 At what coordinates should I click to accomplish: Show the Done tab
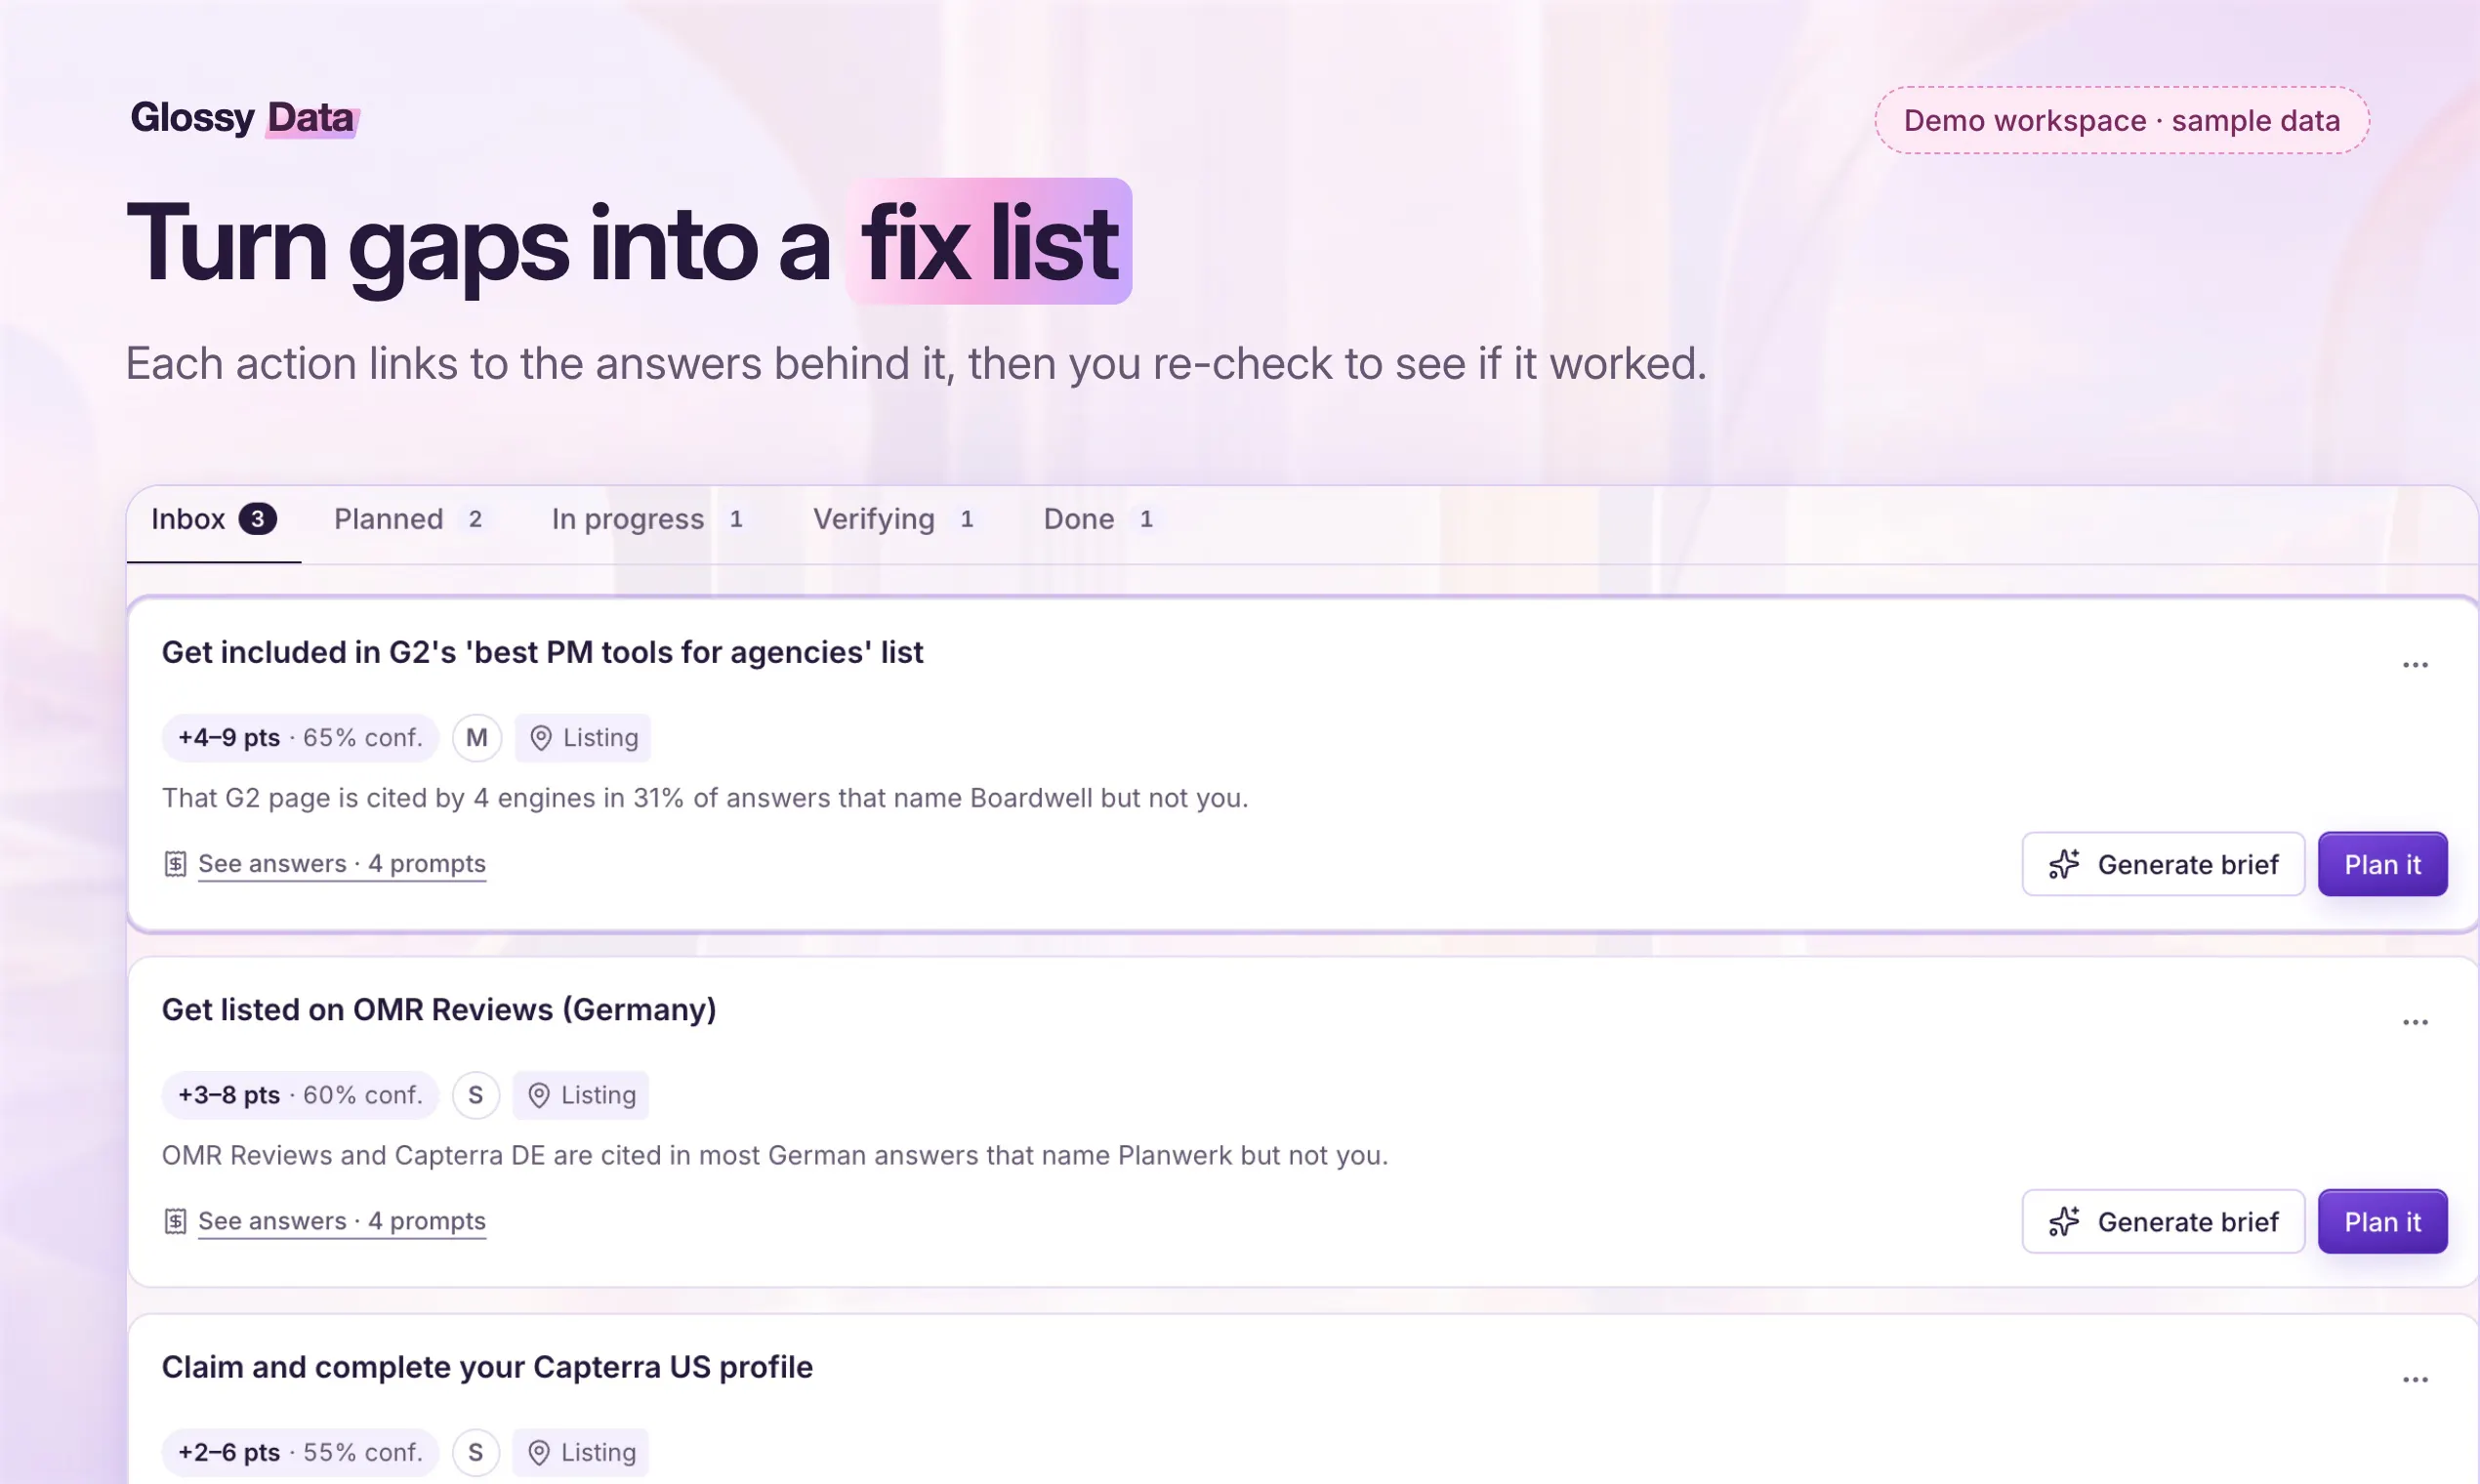[x=1101, y=519]
